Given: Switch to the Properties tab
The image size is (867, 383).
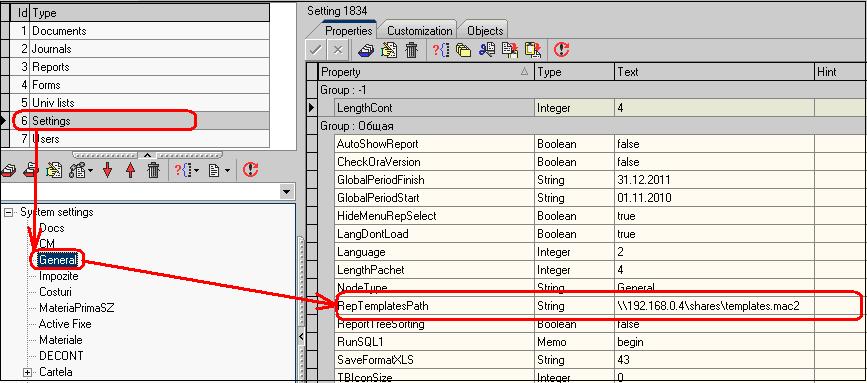Looking at the screenshot, I should click(348, 30).
